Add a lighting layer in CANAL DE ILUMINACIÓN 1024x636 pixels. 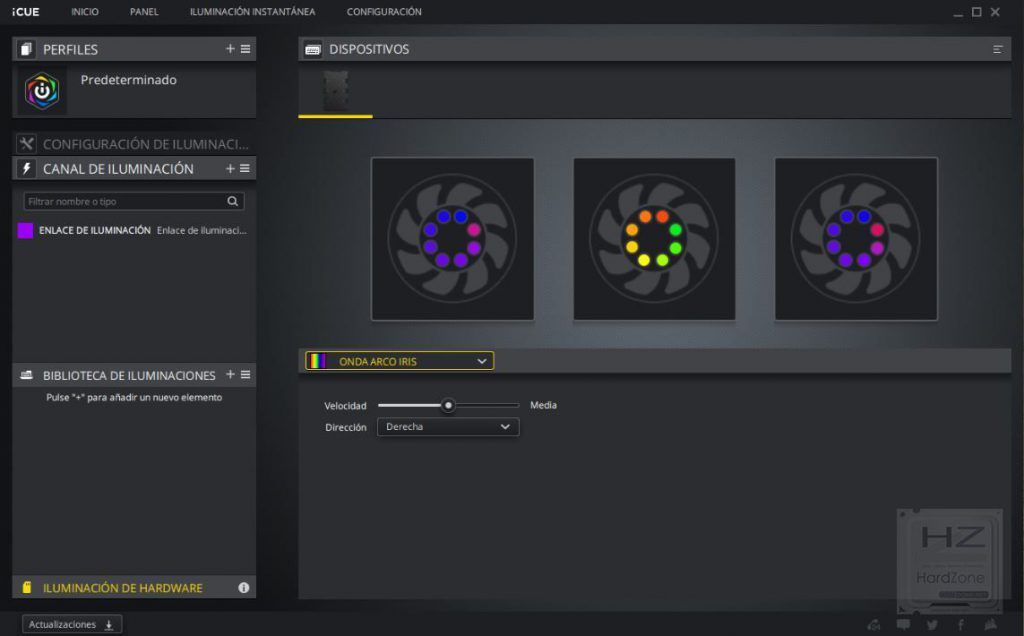click(230, 168)
